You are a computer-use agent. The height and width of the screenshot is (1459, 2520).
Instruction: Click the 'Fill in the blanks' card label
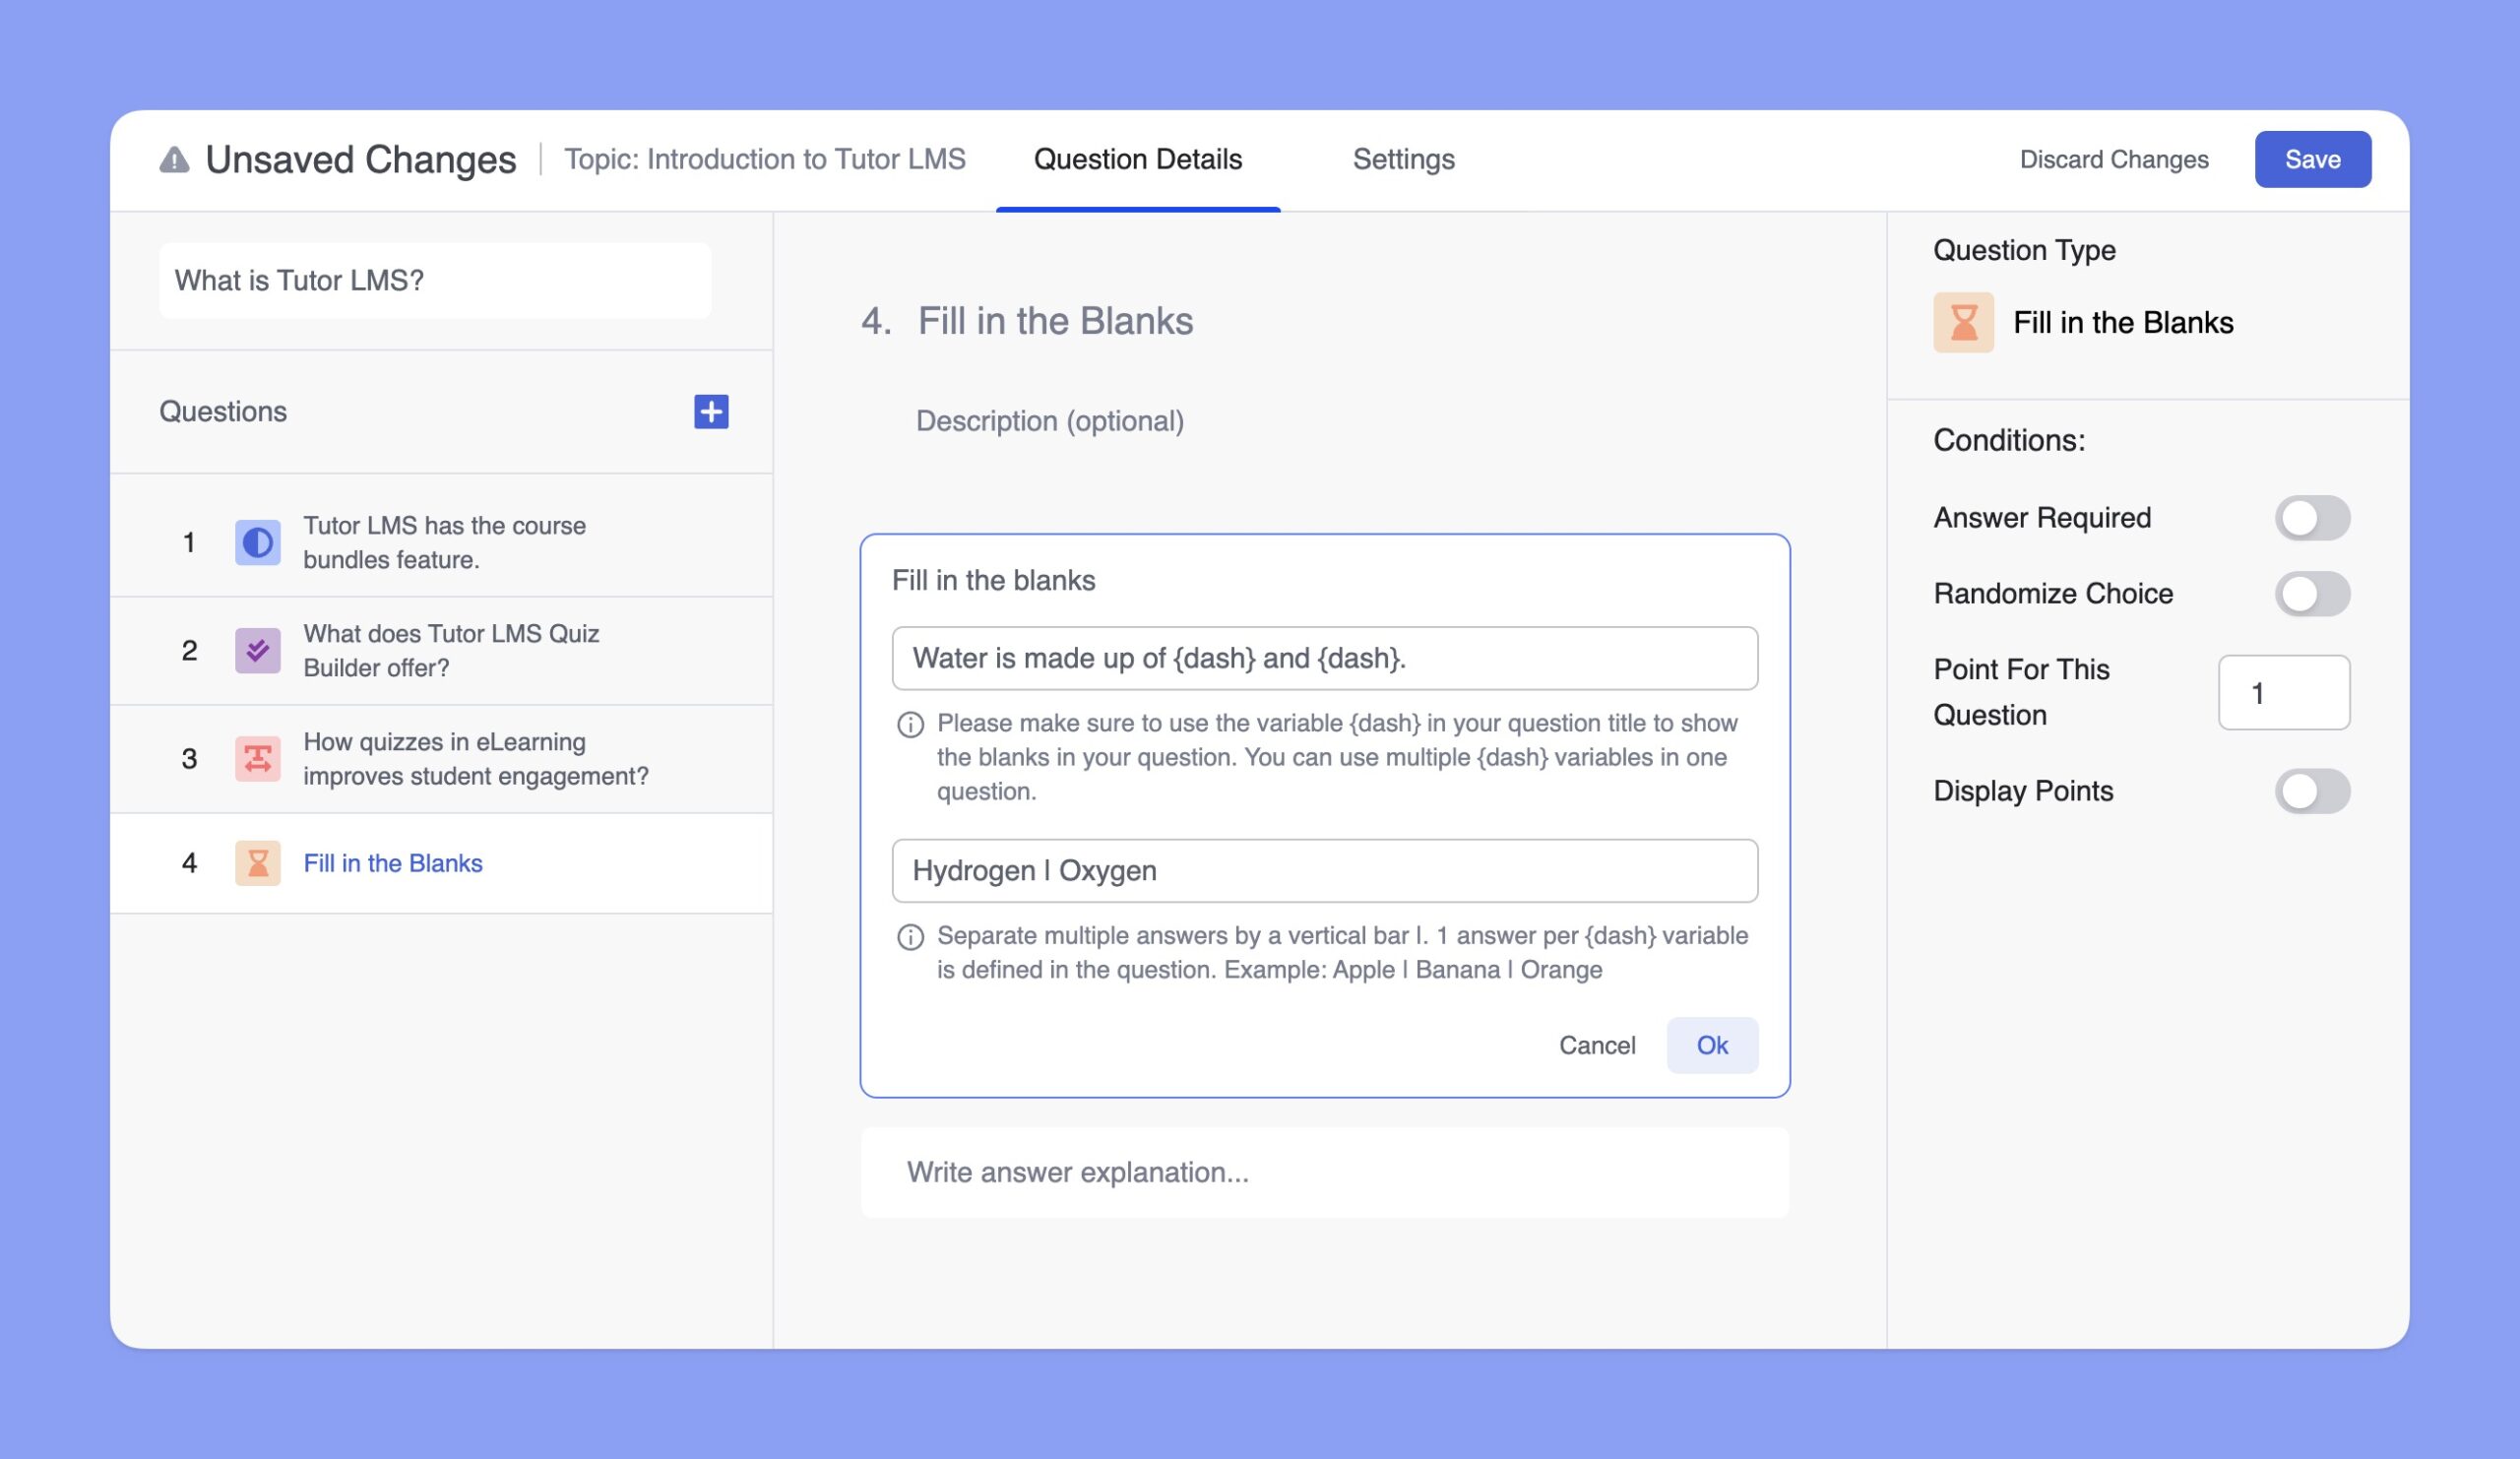(x=993, y=581)
